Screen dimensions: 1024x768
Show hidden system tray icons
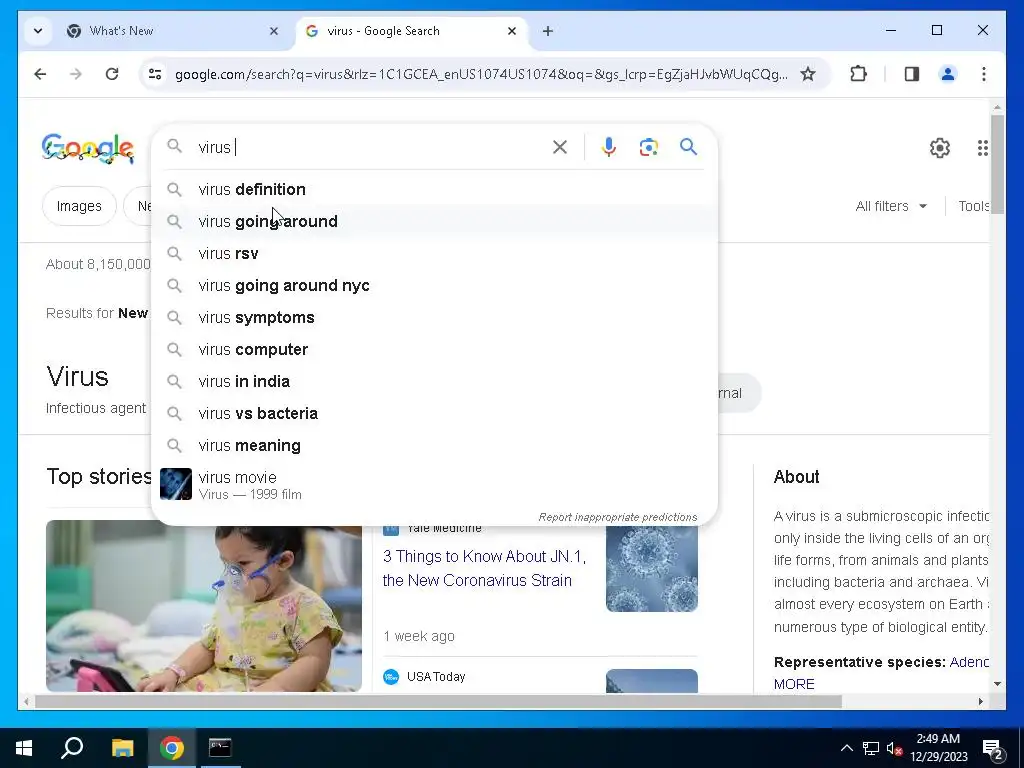tap(846, 748)
